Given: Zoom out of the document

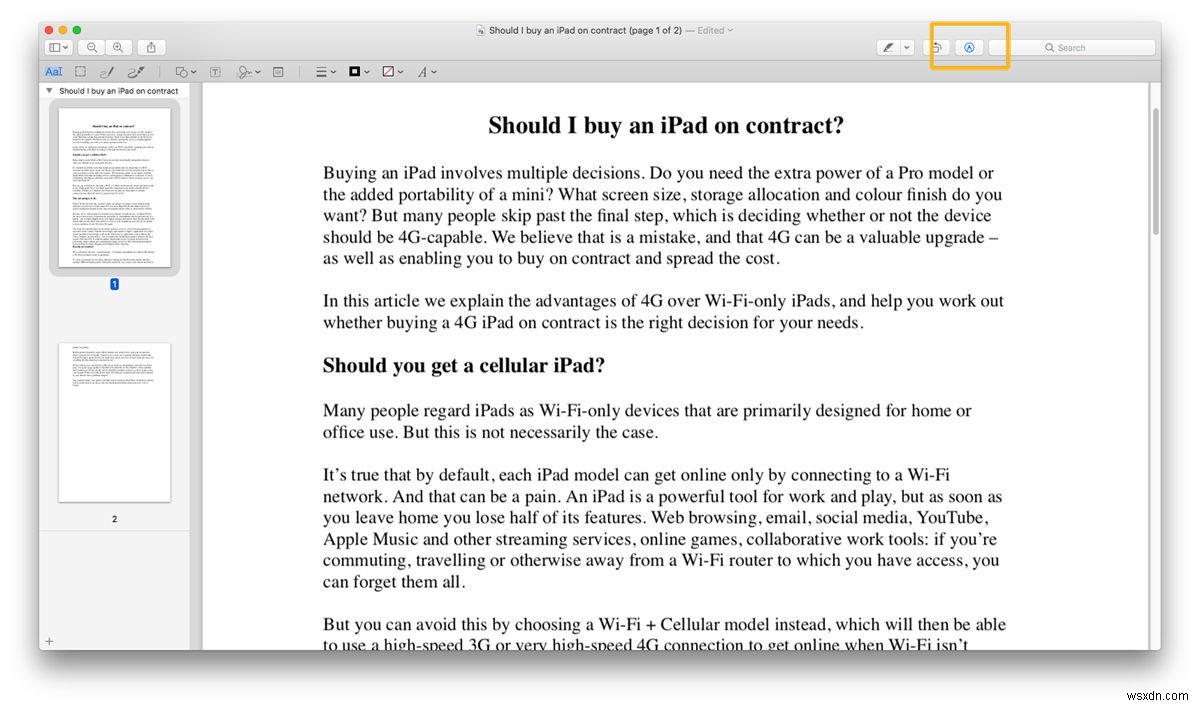Looking at the screenshot, I should coord(92,47).
